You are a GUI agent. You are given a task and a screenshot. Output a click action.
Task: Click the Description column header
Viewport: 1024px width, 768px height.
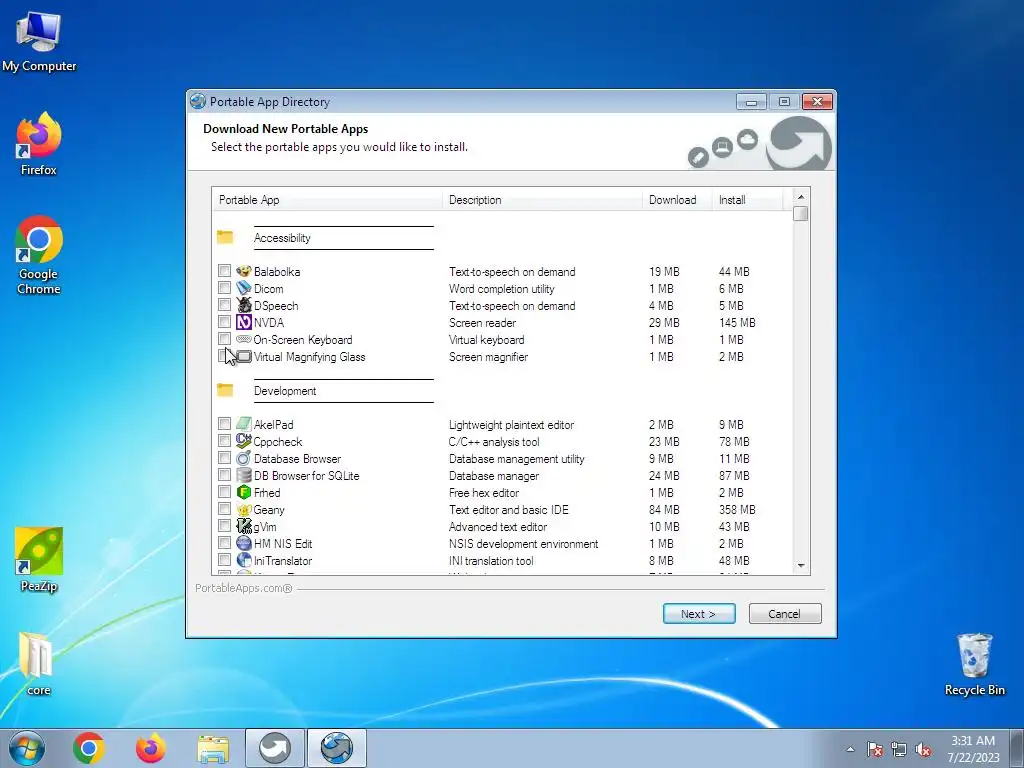(542, 200)
